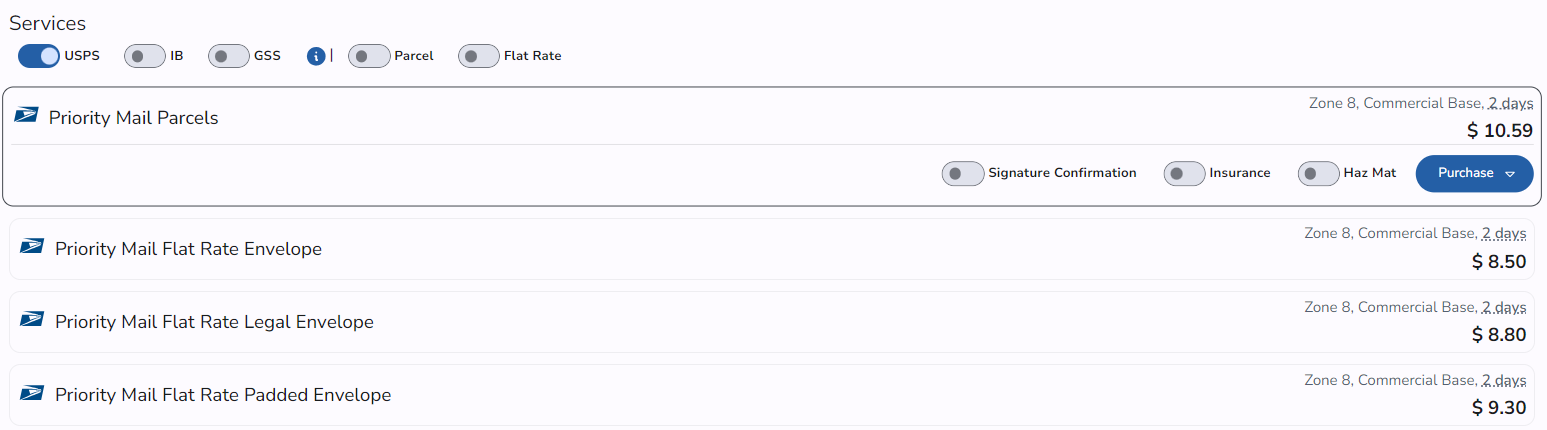The image size is (1547, 430).
Task: Enable Signature Confirmation toggle
Action: point(962,174)
